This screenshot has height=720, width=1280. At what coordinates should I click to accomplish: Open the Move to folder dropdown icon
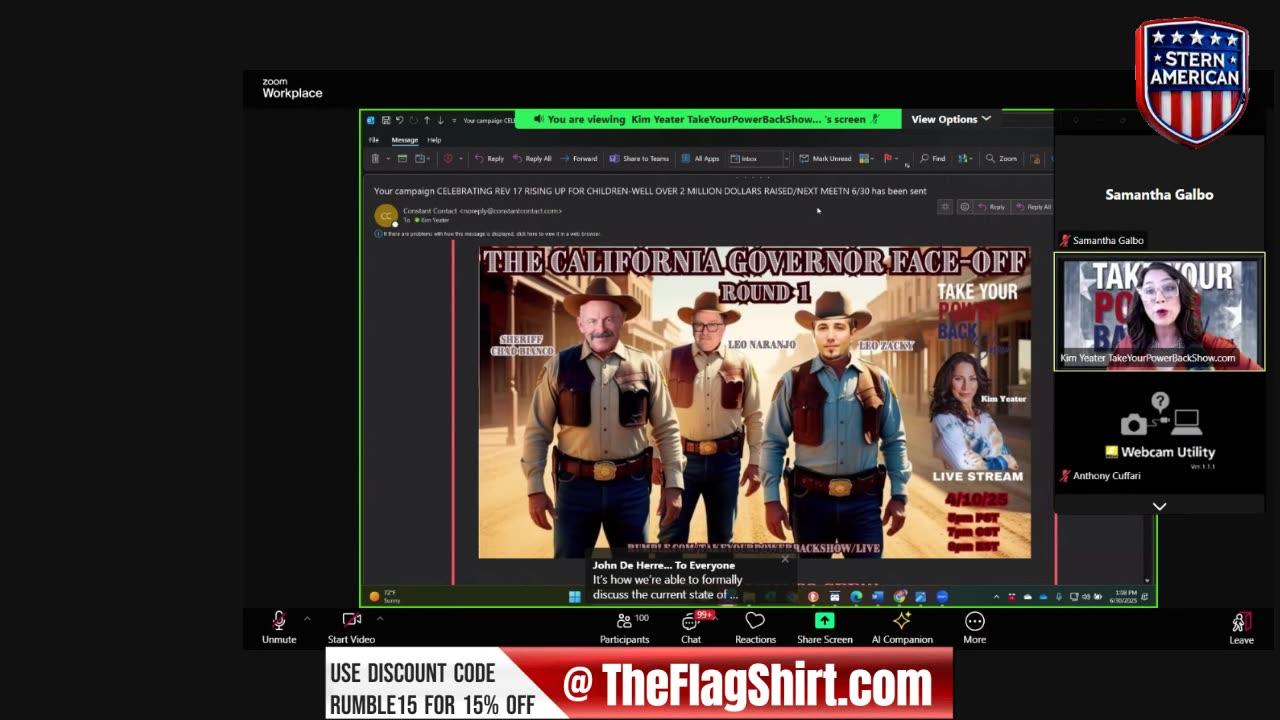(422, 158)
